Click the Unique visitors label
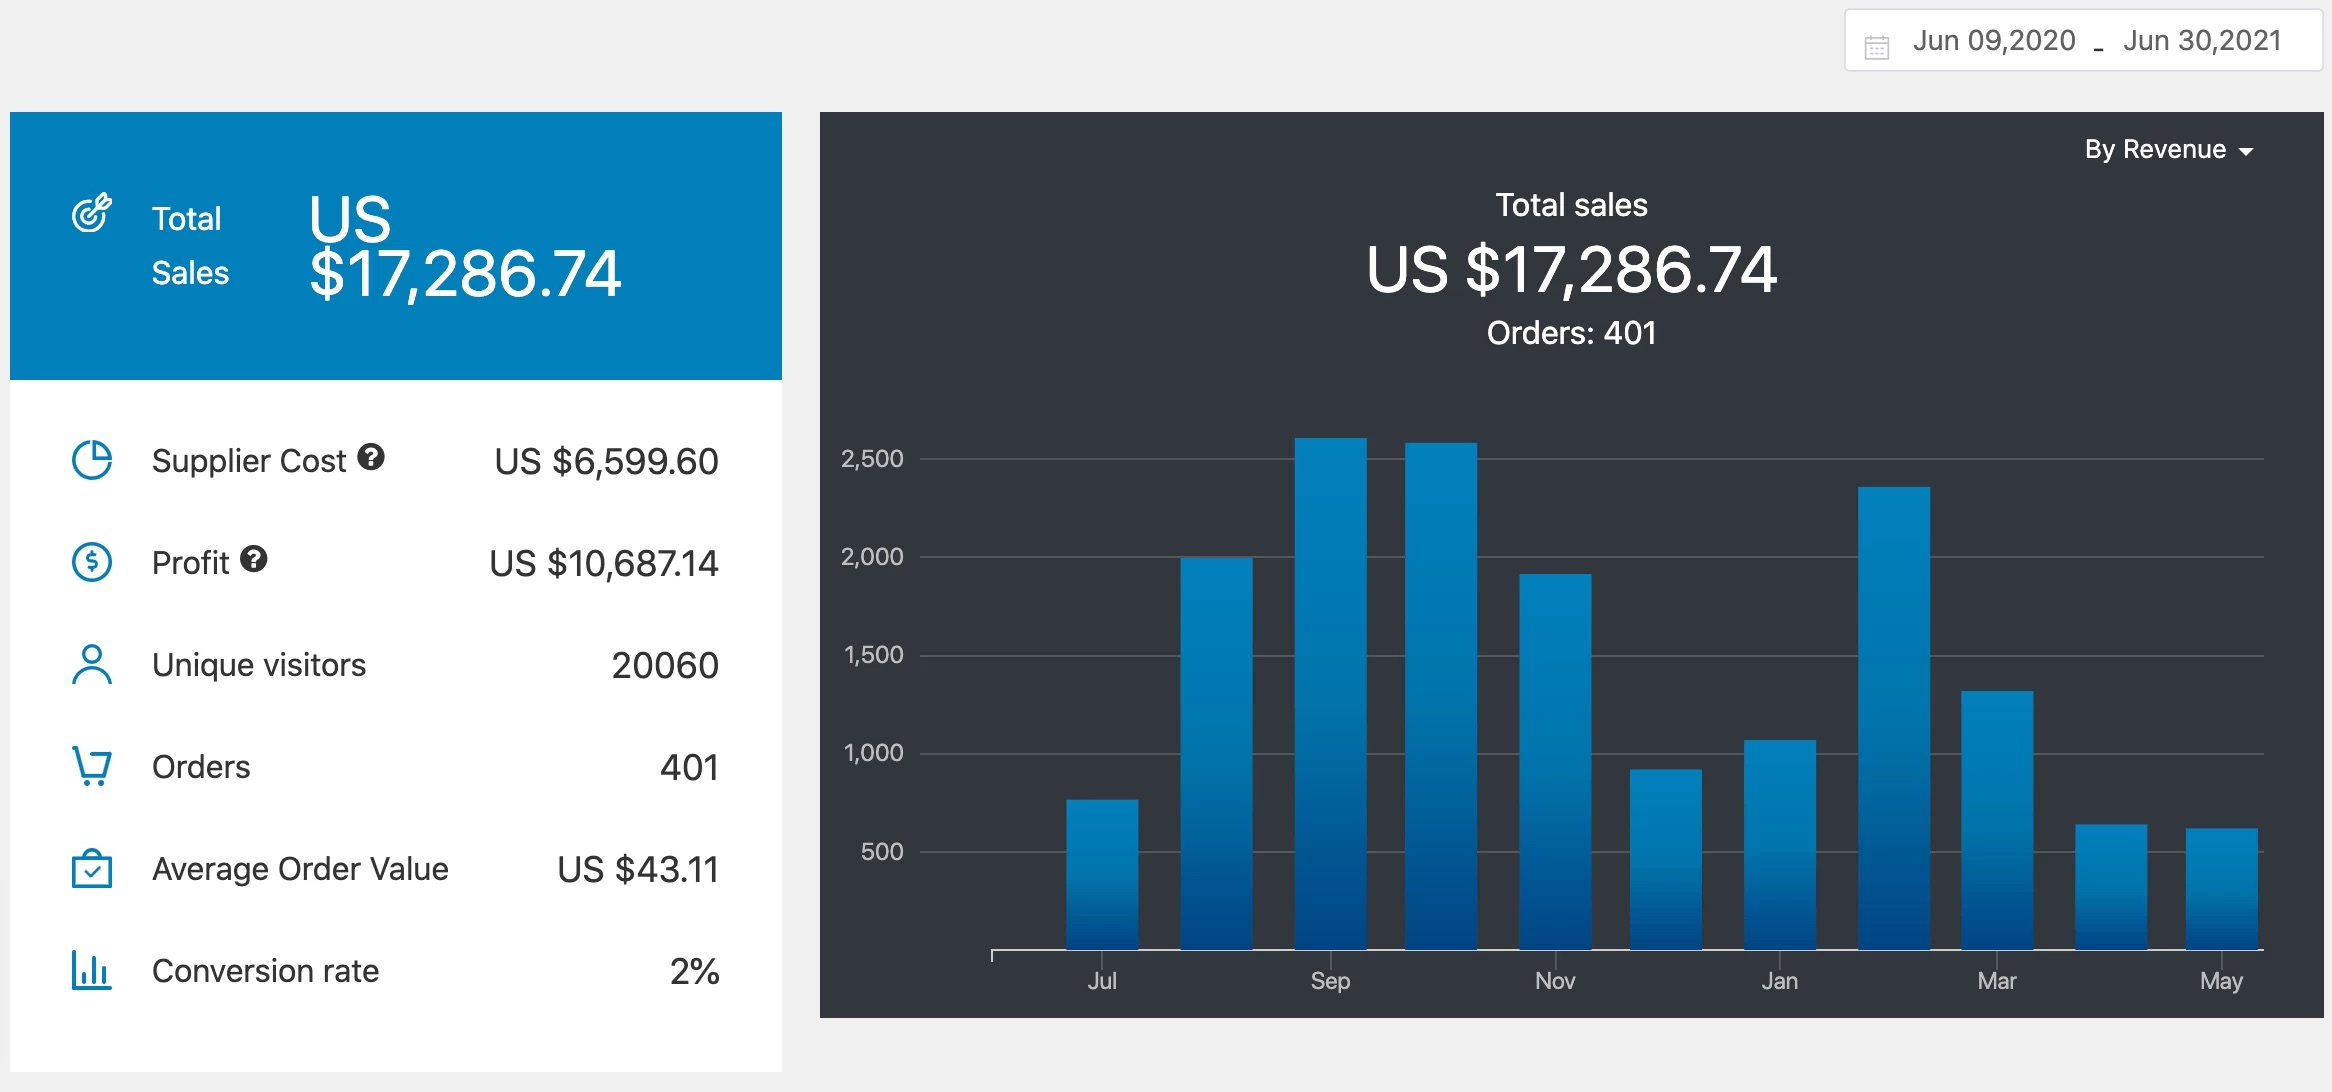This screenshot has height=1092, width=2332. point(259,665)
